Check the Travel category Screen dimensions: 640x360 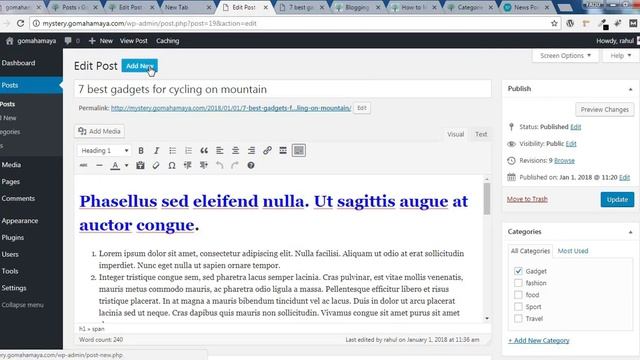click(518, 318)
